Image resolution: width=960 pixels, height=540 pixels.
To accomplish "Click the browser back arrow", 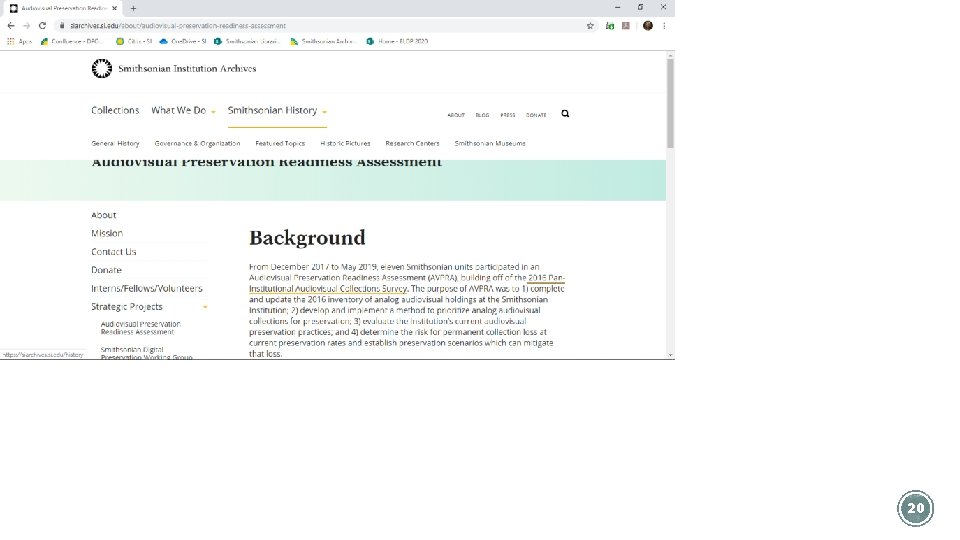I will pyautogui.click(x=10, y=26).
